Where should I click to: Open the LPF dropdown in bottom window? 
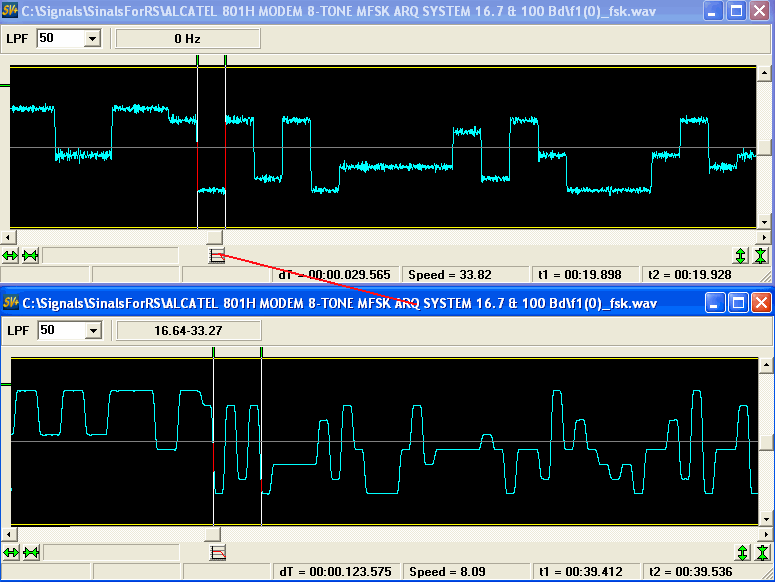click(93, 330)
